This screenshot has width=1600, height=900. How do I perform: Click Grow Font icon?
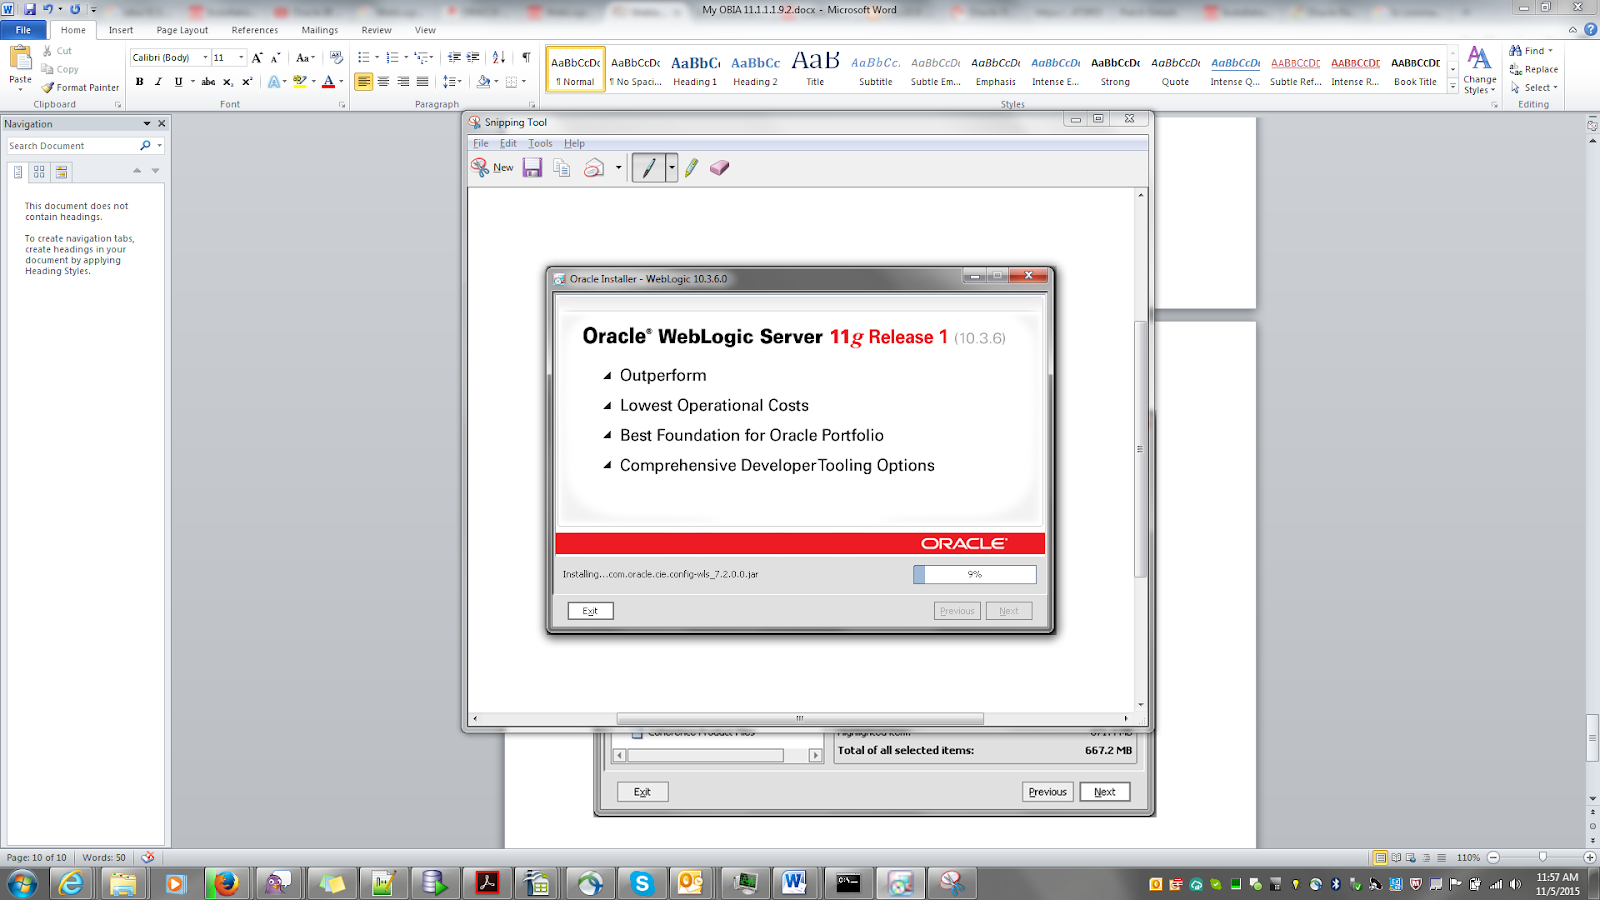pos(257,58)
